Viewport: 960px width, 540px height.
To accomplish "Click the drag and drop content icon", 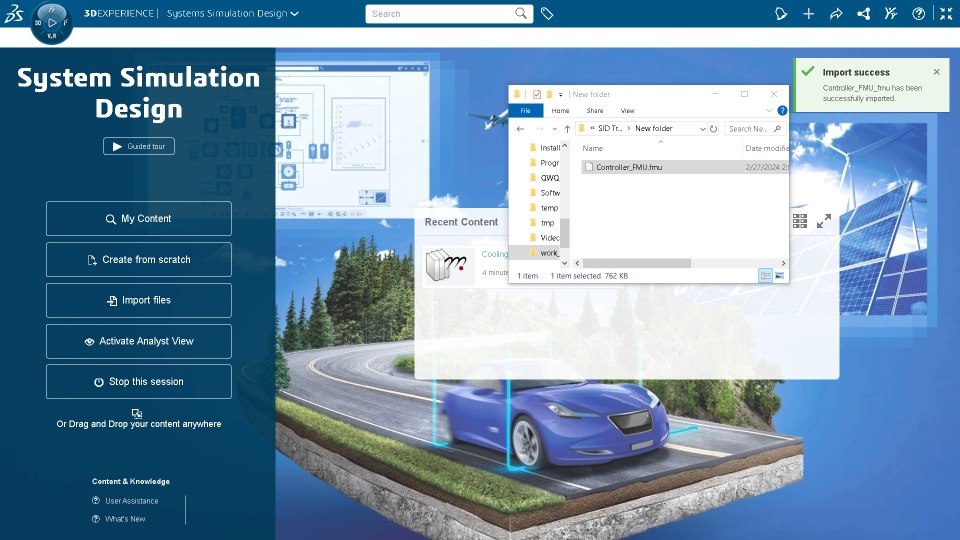I will (137, 414).
